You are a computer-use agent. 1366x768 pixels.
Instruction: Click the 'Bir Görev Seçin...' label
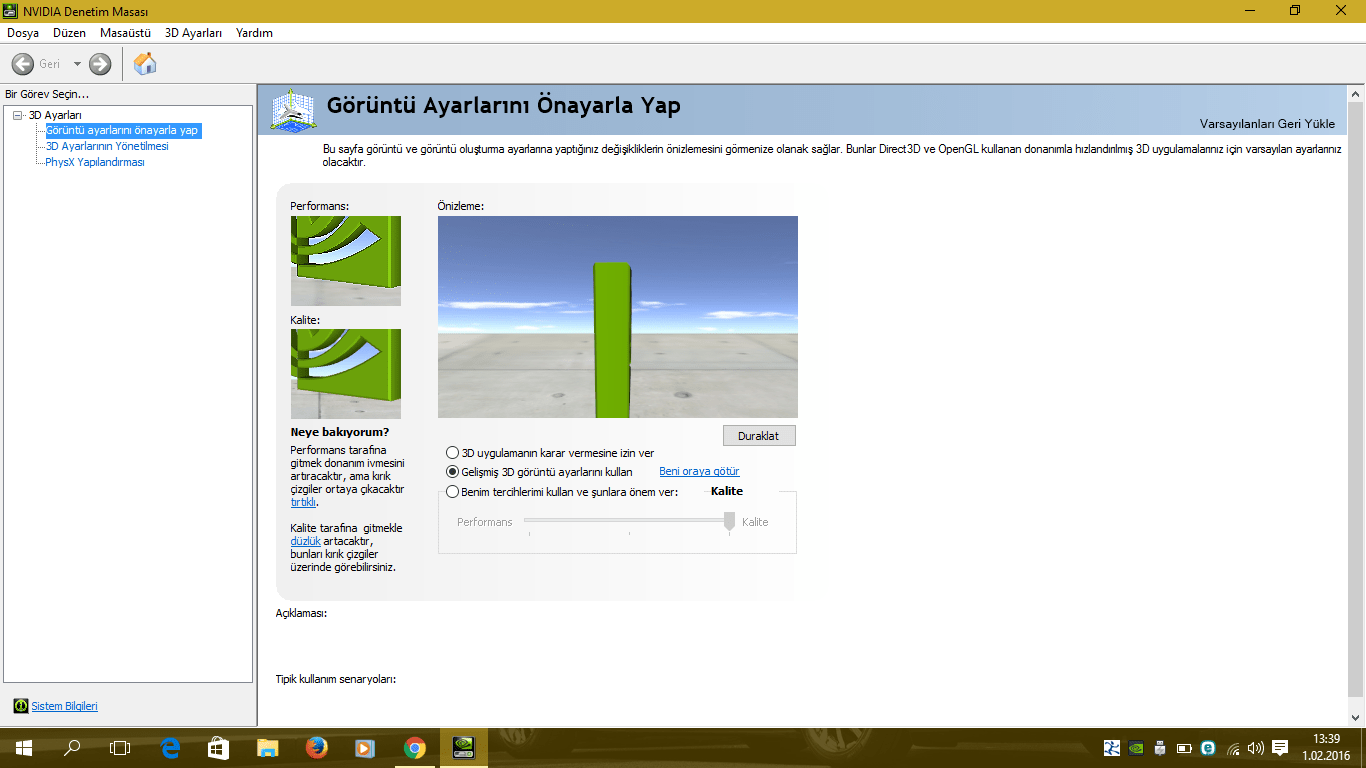coord(47,94)
